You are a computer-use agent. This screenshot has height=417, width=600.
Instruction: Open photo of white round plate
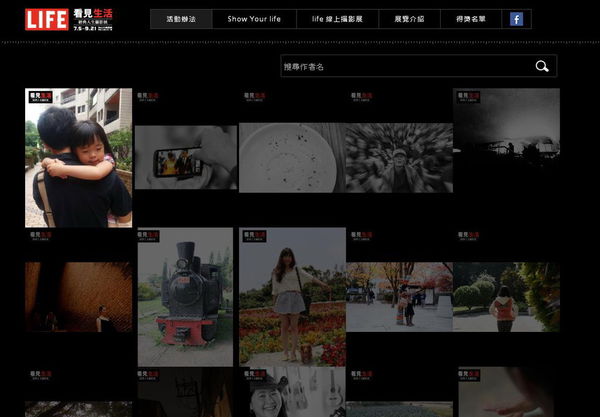(291, 158)
